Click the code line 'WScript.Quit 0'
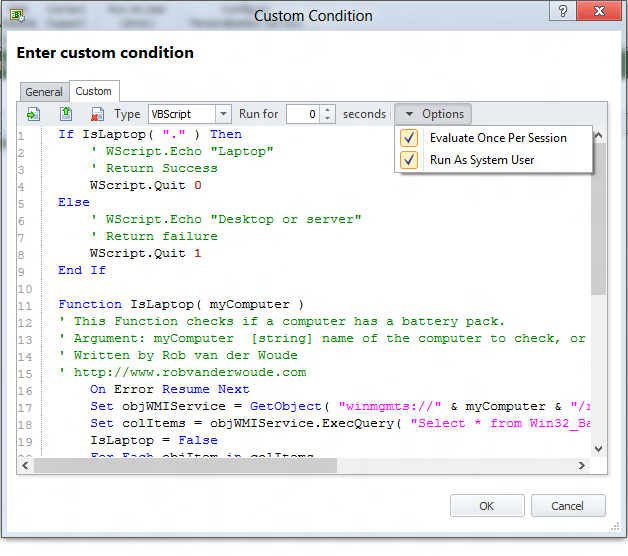 (x=145, y=185)
